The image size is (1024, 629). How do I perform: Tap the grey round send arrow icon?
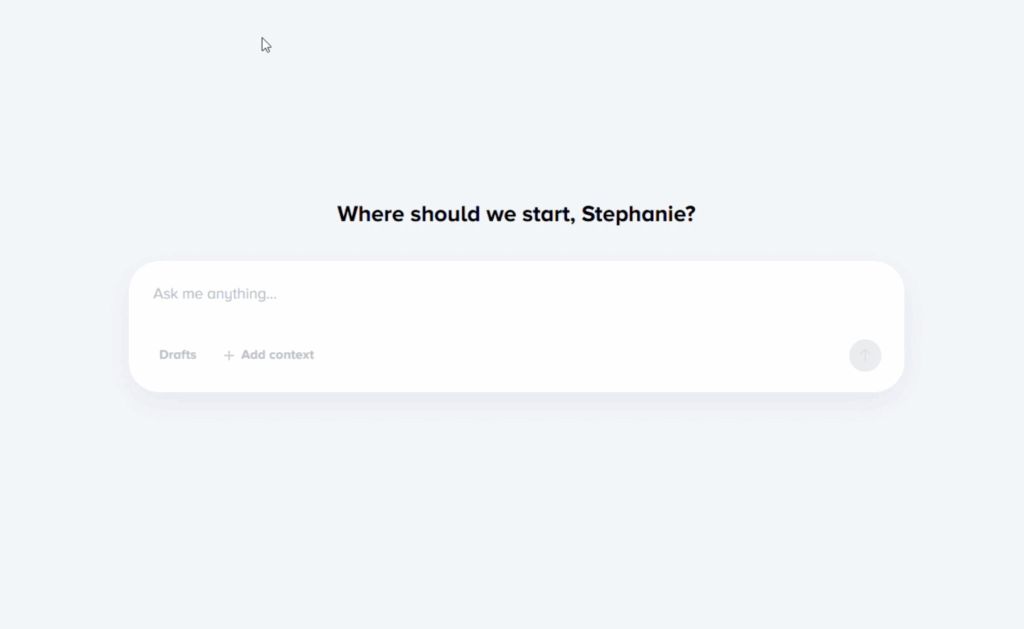[x=865, y=355]
